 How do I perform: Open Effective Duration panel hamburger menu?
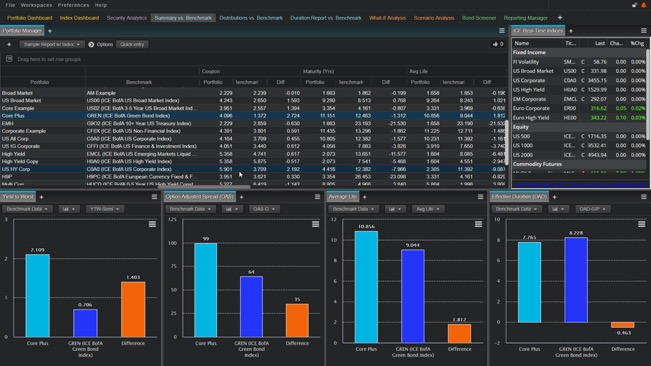point(644,197)
